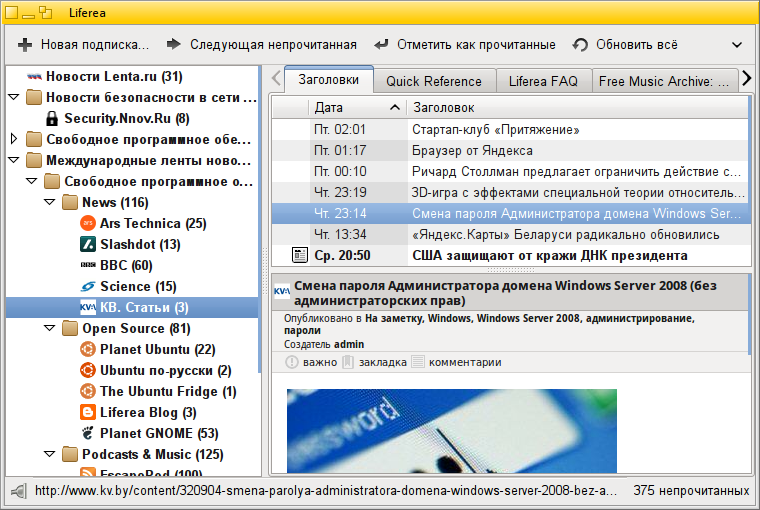Screen dimensions: 760x510
Task: Open the Liferea FAQ tab
Action: pyautogui.click(x=543, y=81)
